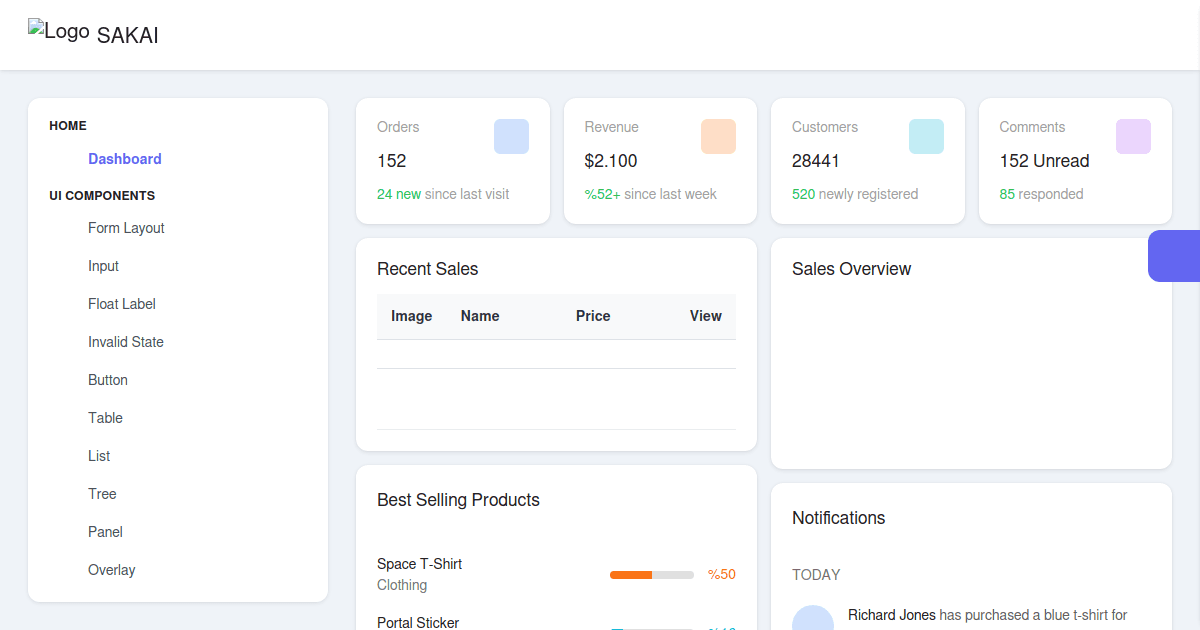
Task: Click the Space T-Shirt progress bar
Action: point(651,575)
